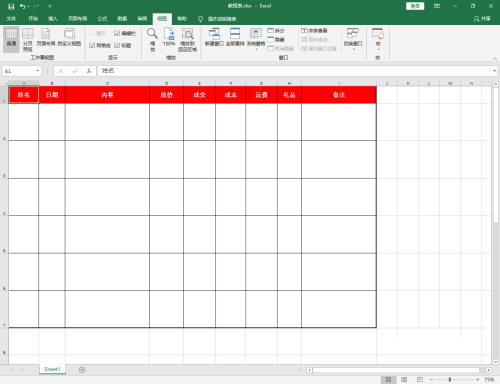Toggle the 编辑栏 Formula Bar checkbox

(124, 33)
